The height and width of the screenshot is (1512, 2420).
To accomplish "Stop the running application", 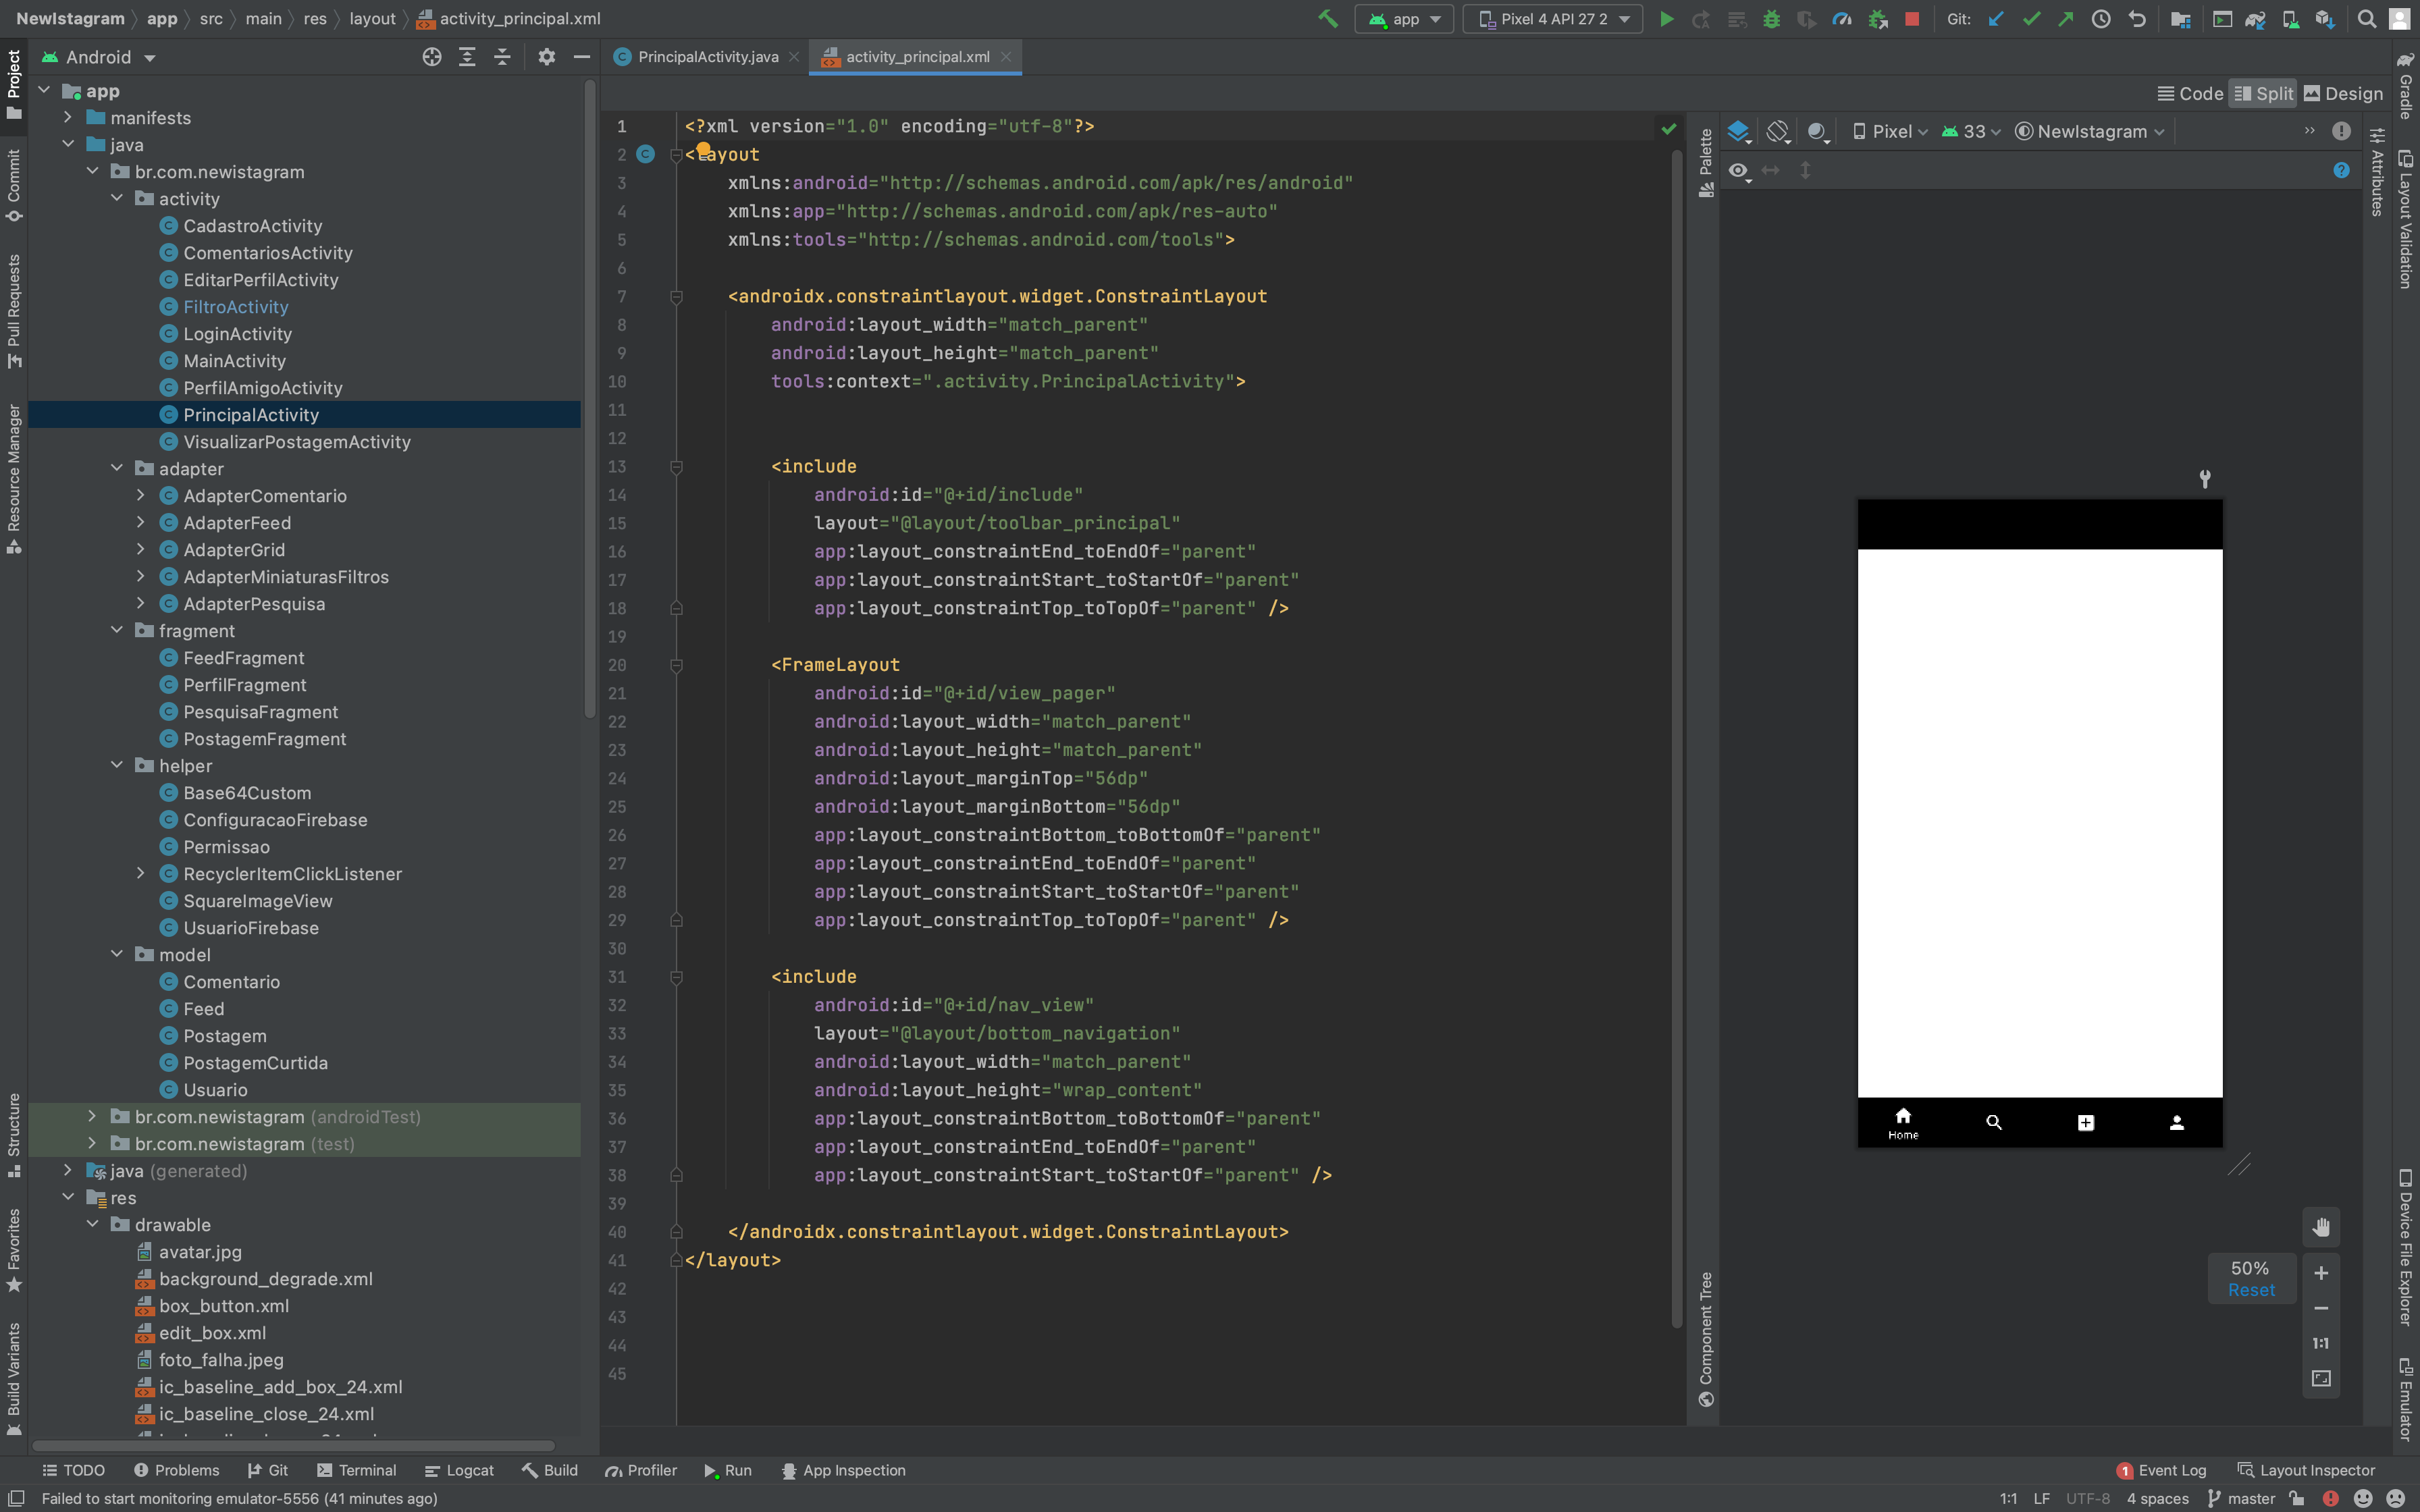I will pos(1911,18).
